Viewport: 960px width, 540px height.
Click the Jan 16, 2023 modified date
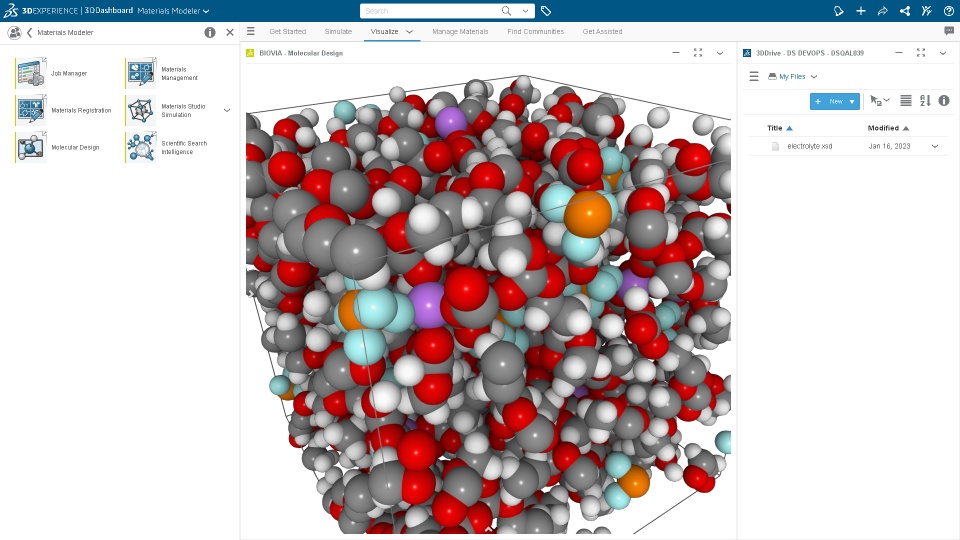[x=889, y=146]
